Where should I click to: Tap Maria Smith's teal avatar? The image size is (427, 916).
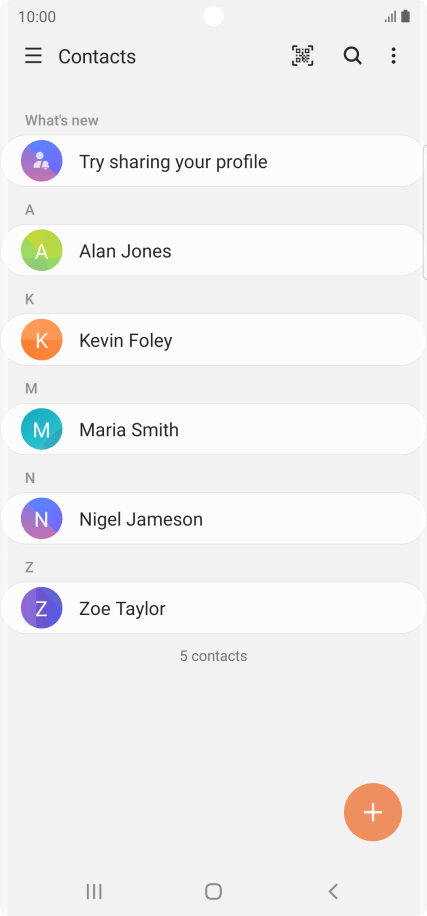tap(41, 429)
